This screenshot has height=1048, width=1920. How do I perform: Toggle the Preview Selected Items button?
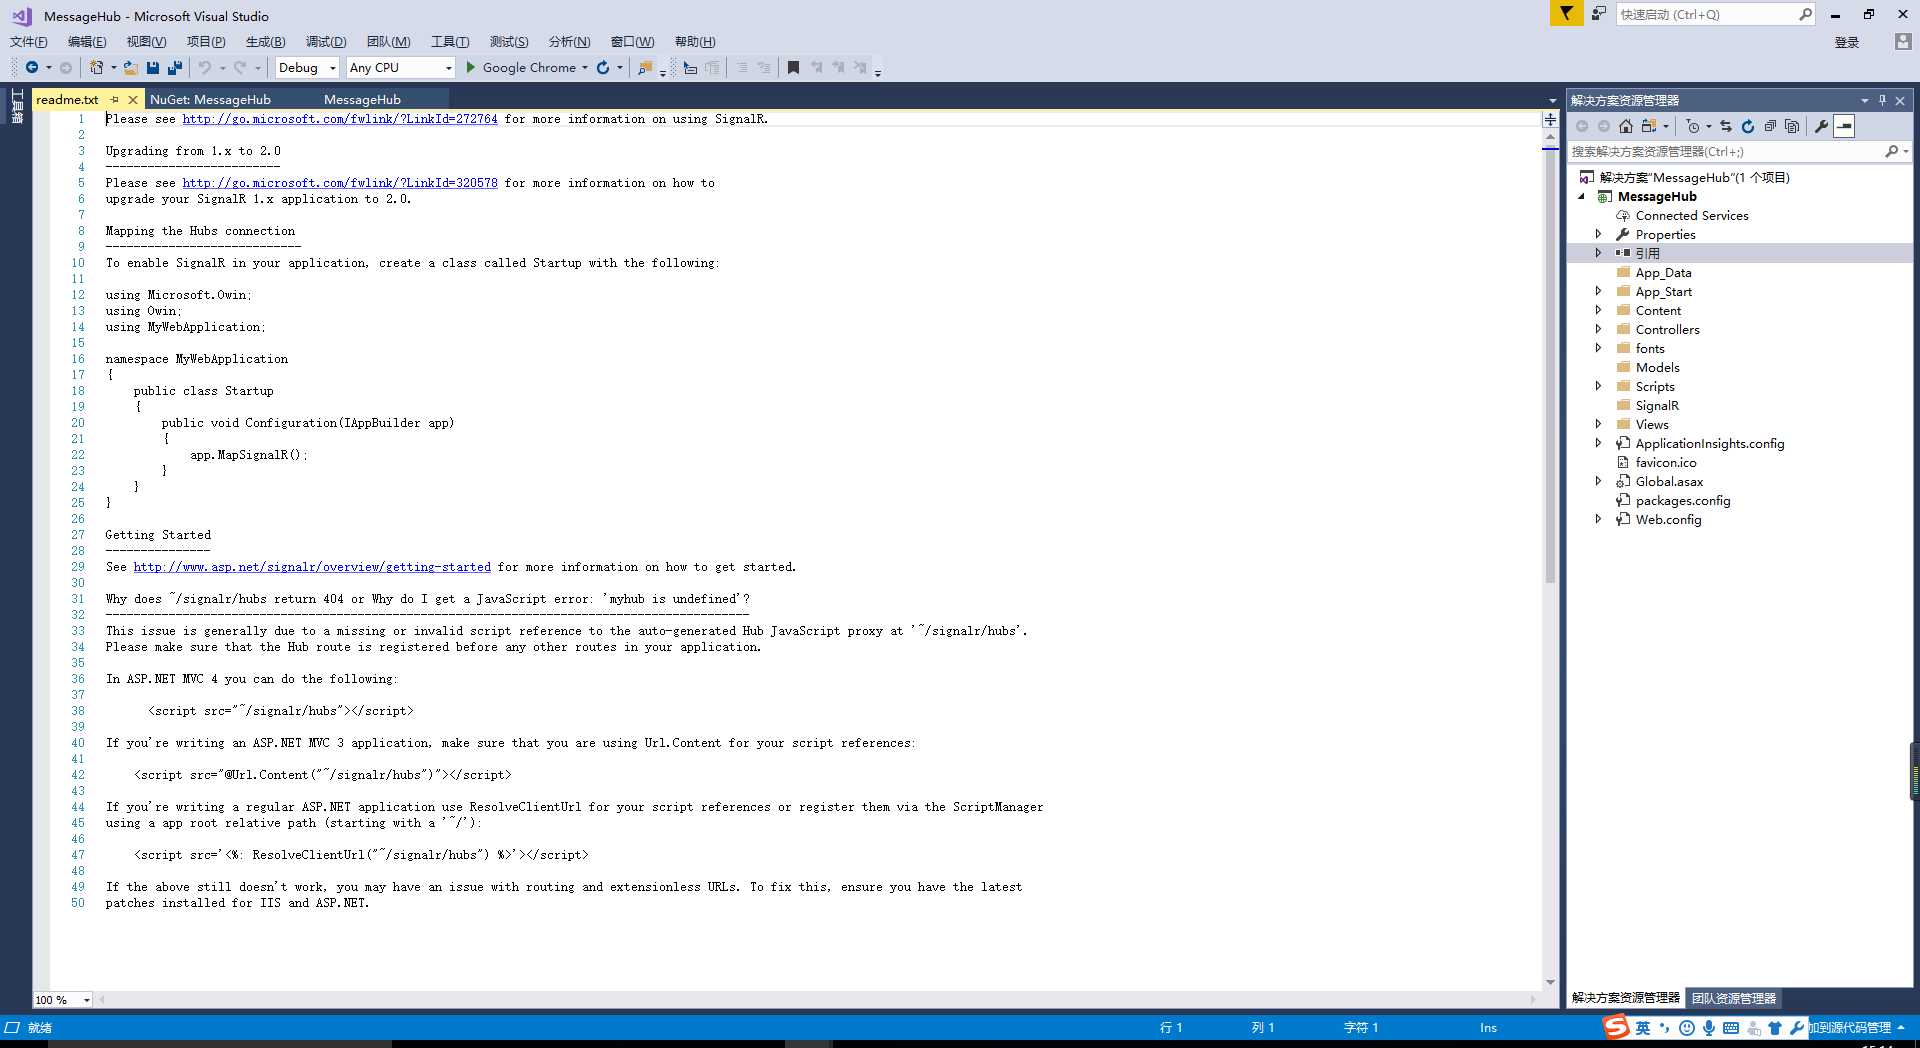pyautogui.click(x=1844, y=126)
